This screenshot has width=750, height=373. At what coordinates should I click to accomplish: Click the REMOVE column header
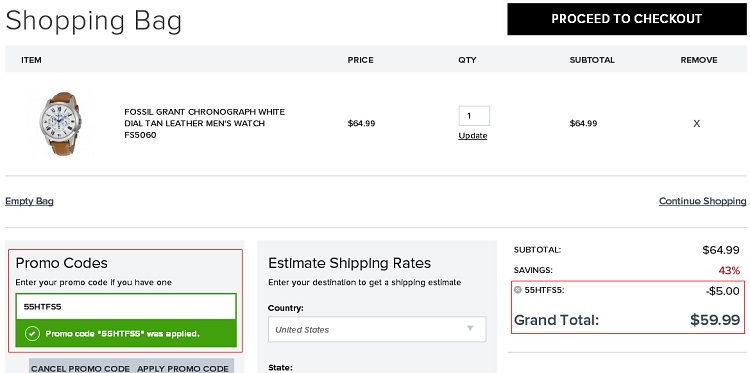699,60
